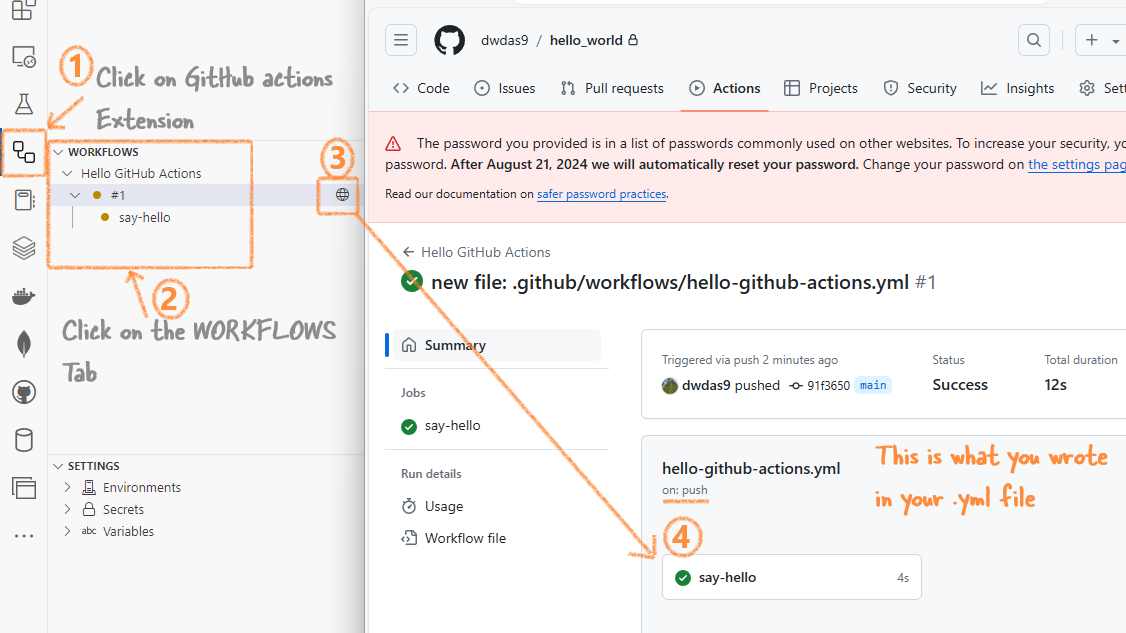Go to the GitHub home logo
The image size is (1126, 633).
(450, 40)
